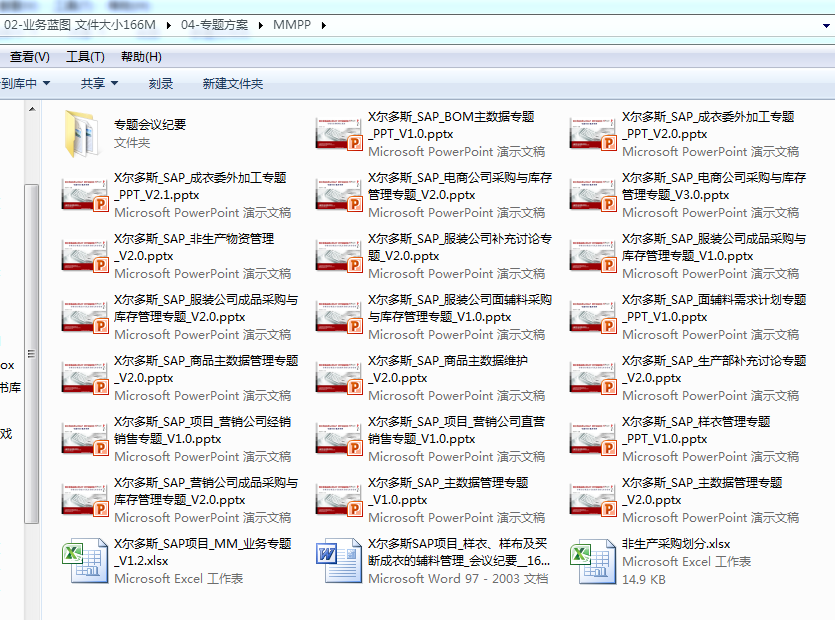The image size is (835, 620).
Task: Select the BOM主数据专题_PPT_V1.0.pptx file icon
Action: click(339, 134)
